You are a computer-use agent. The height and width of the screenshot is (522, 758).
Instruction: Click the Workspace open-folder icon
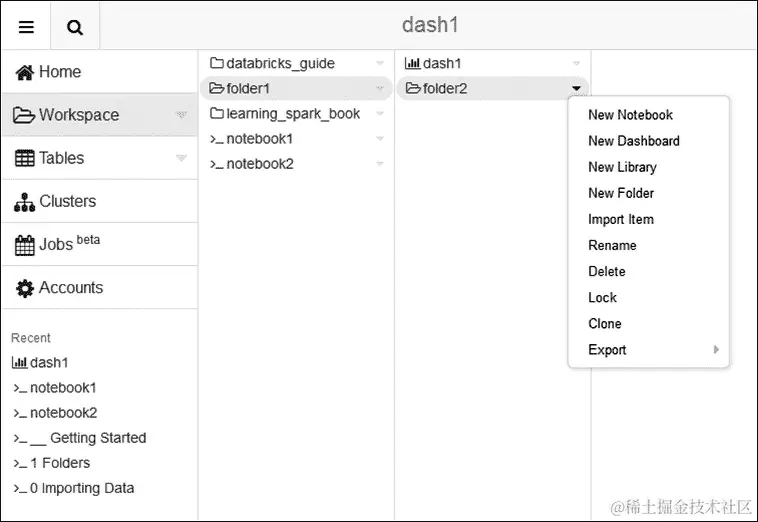[24, 115]
